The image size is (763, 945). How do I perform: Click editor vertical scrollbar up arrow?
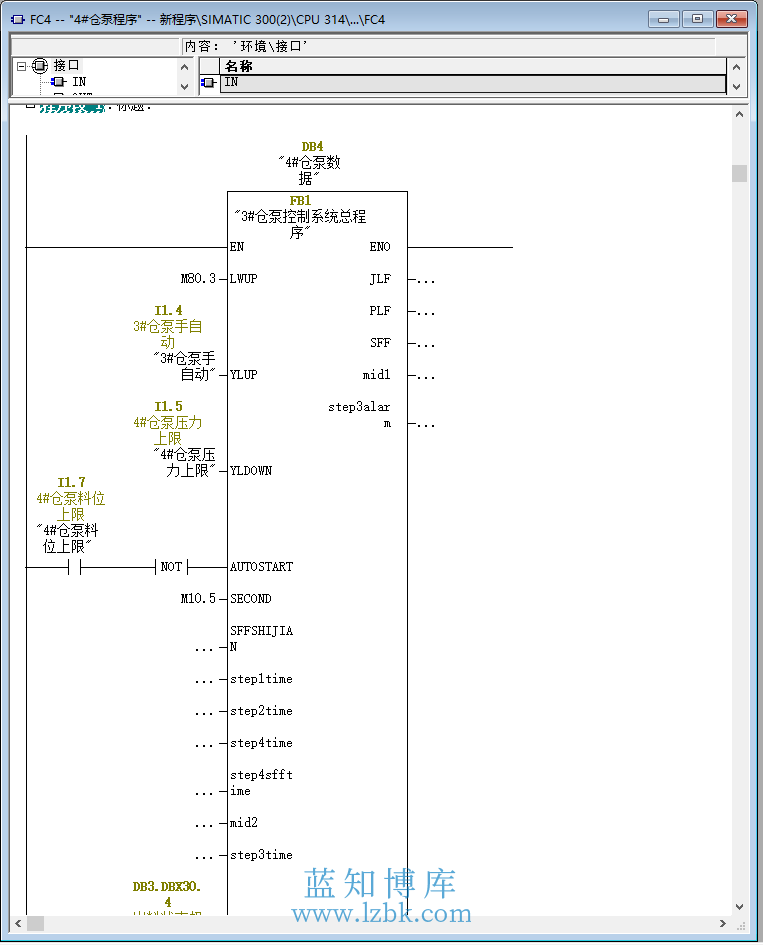click(739, 114)
